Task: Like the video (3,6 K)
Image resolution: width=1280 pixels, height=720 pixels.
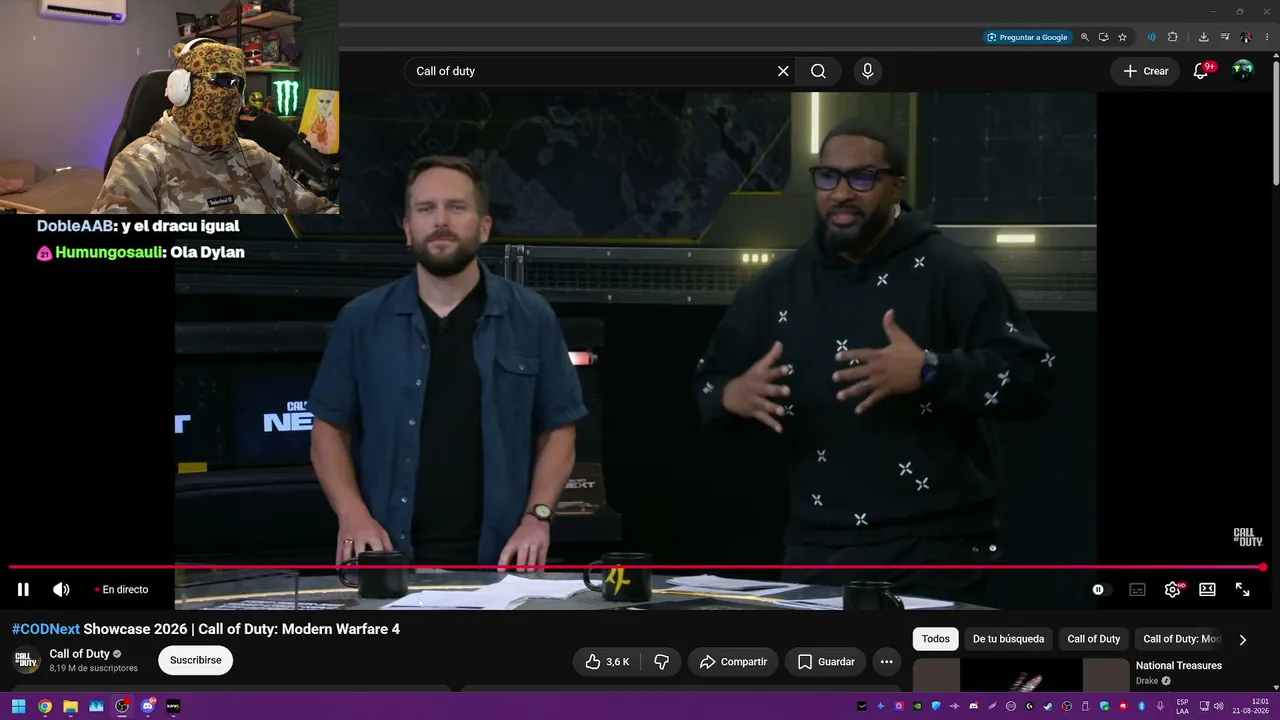Action: tap(607, 662)
